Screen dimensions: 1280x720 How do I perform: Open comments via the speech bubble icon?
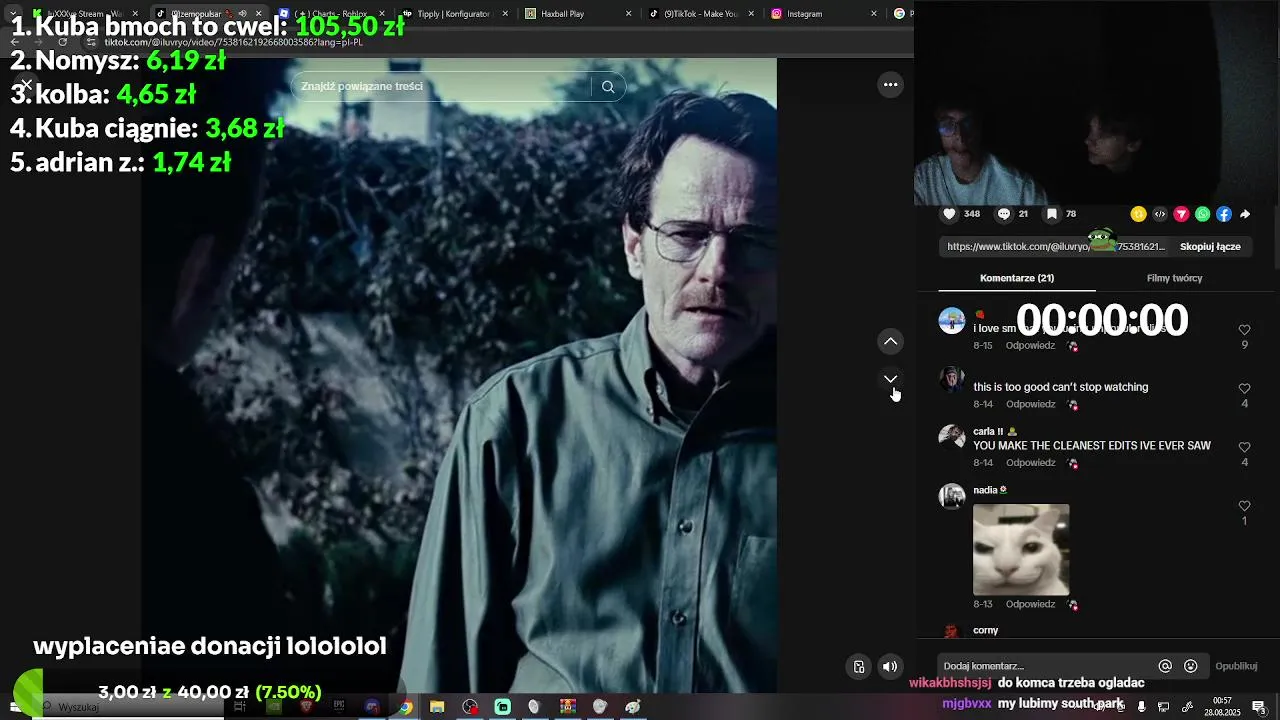coord(1004,214)
